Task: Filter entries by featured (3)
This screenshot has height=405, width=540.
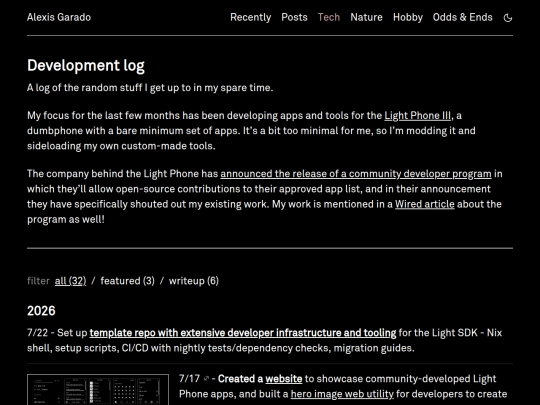Action: (x=127, y=281)
